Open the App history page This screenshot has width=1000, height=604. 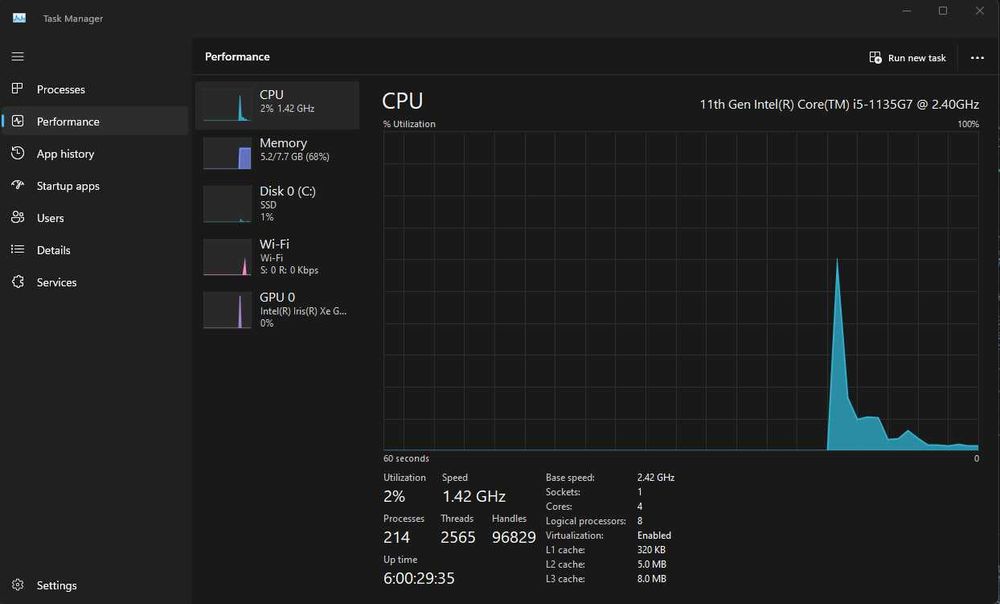65,154
